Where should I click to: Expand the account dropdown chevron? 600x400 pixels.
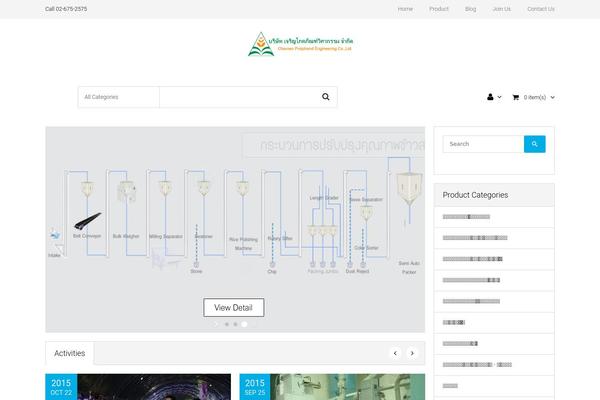499,97
